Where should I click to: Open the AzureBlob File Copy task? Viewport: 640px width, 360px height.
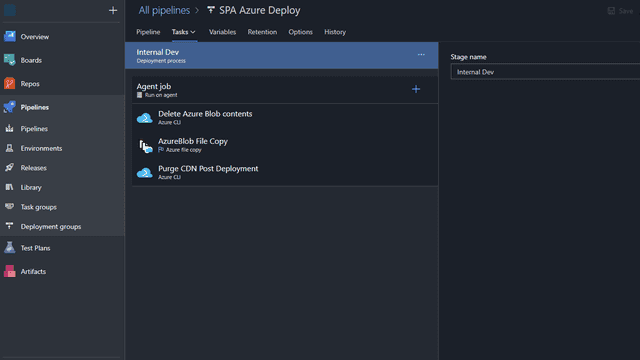[x=285, y=145]
